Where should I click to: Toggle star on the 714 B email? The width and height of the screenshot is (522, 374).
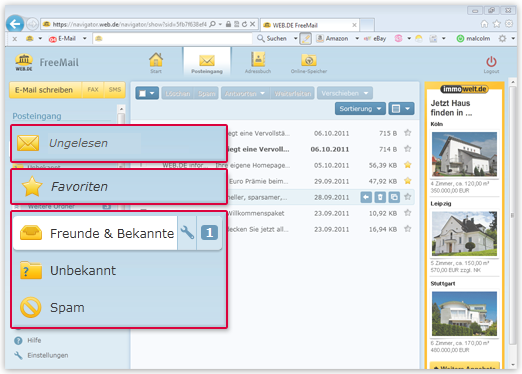click(x=408, y=149)
